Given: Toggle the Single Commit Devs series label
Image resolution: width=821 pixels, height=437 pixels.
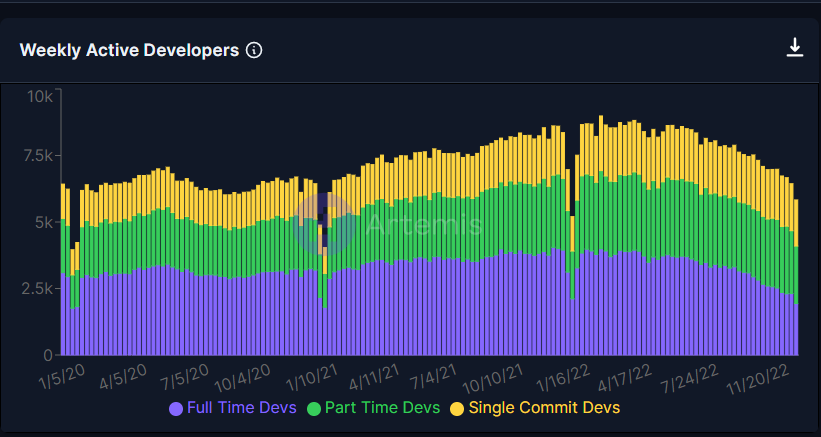Looking at the screenshot, I should pyautogui.click(x=544, y=408).
